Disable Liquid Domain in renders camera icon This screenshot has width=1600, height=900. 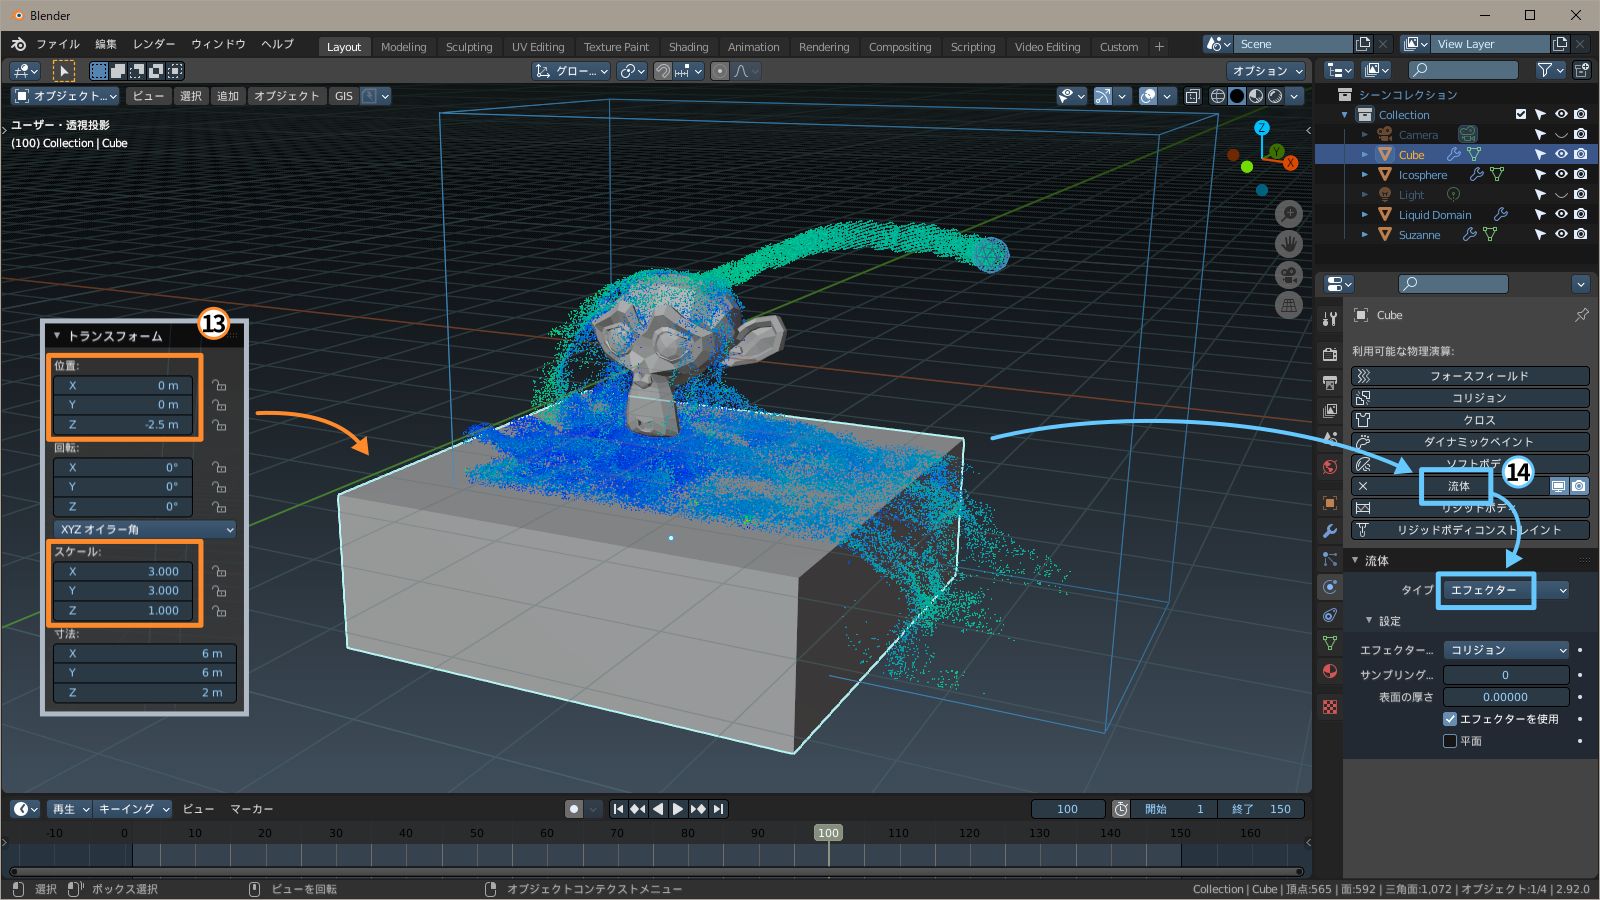pyautogui.click(x=1580, y=214)
